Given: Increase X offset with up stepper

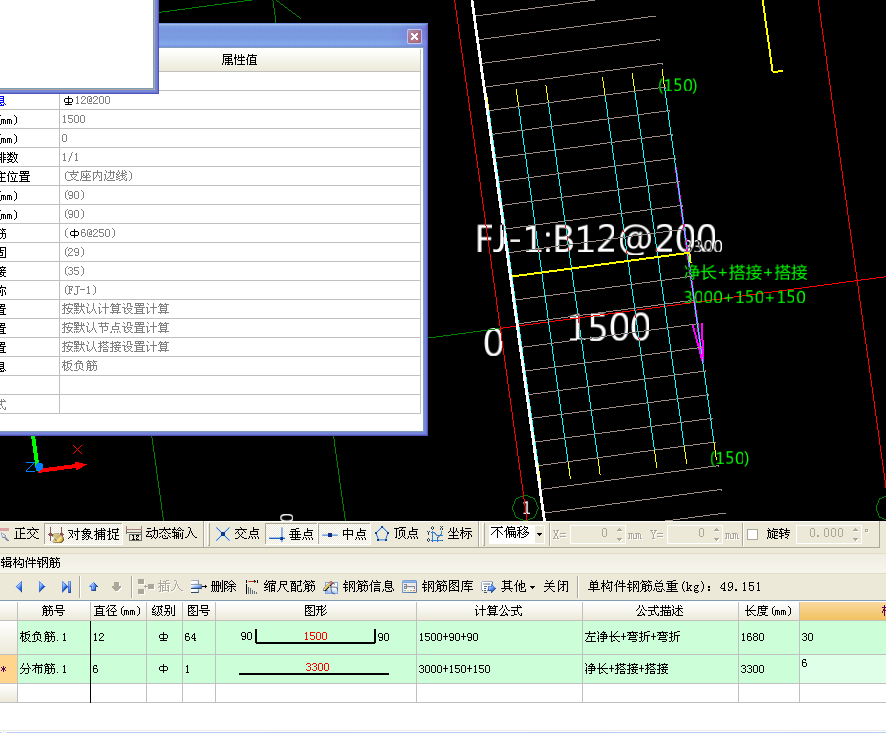Looking at the screenshot, I should [620, 530].
